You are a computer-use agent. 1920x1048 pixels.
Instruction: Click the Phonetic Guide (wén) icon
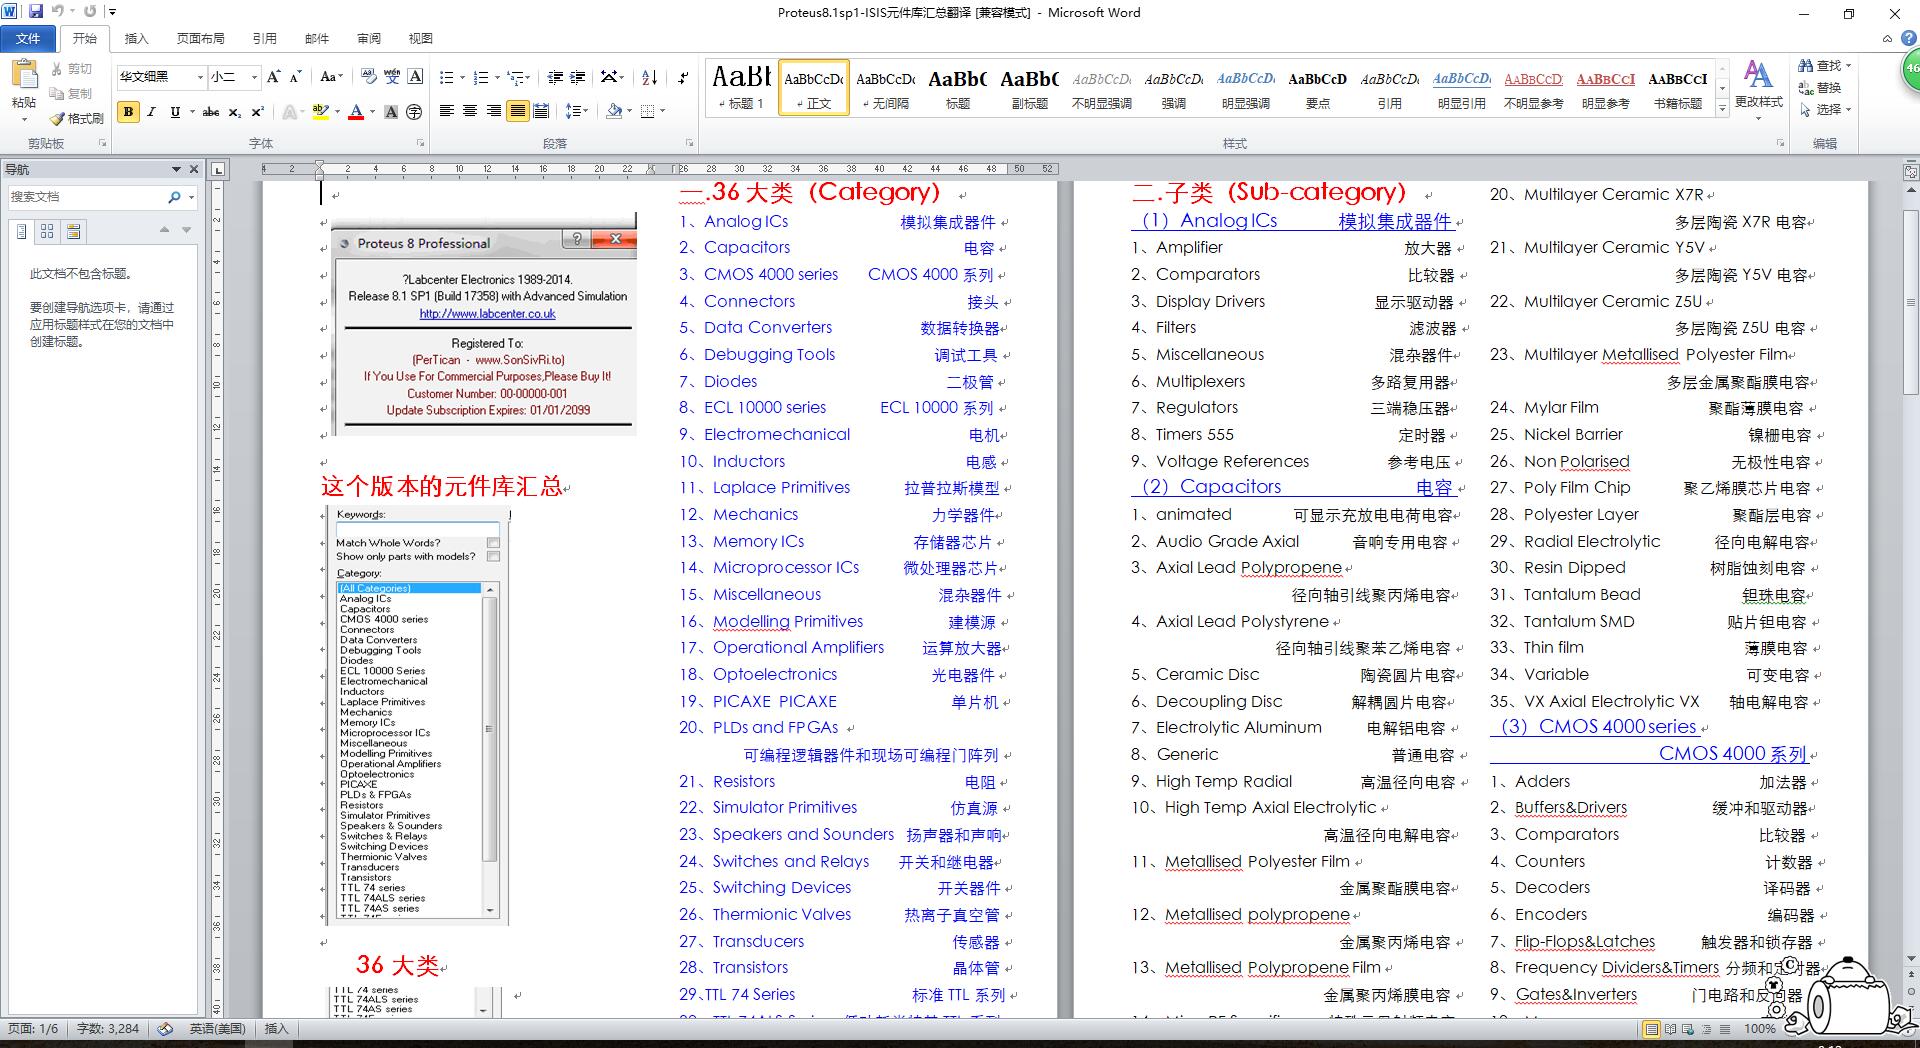pos(392,77)
